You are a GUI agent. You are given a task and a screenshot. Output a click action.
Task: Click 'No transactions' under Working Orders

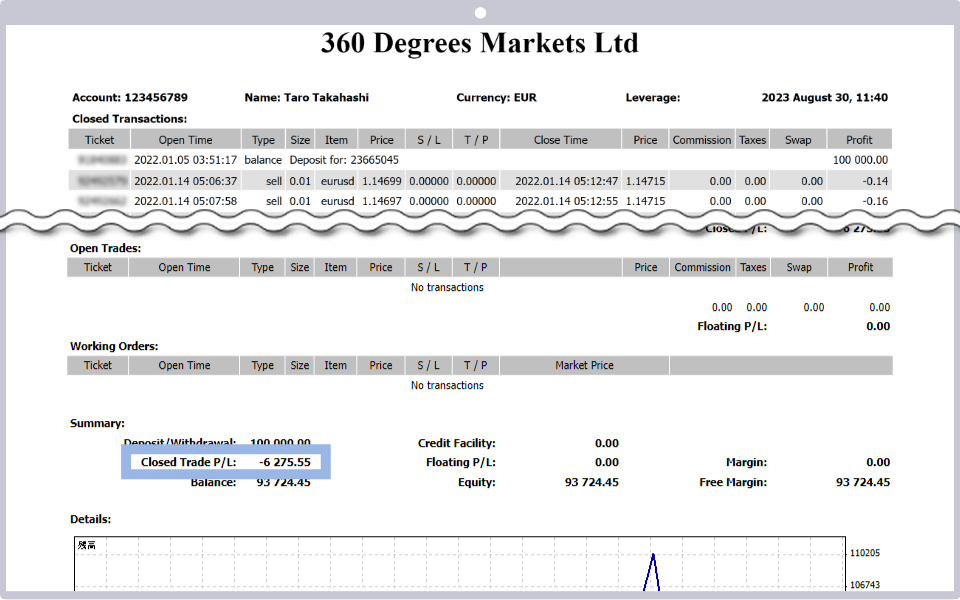[x=447, y=385]
